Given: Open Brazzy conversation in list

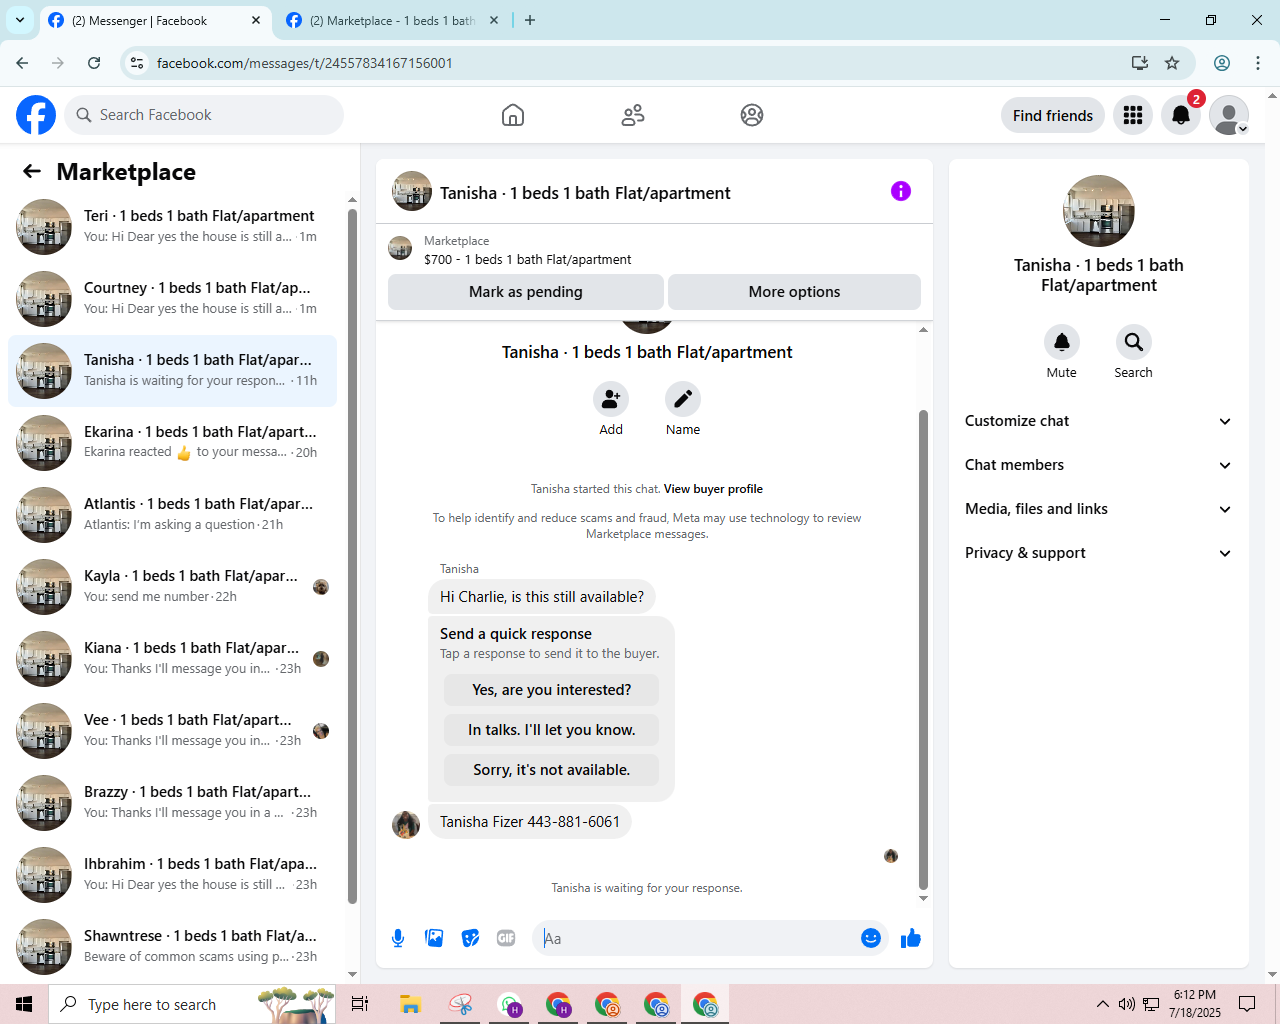Looking at the screenshot, I should pos(172,802).
